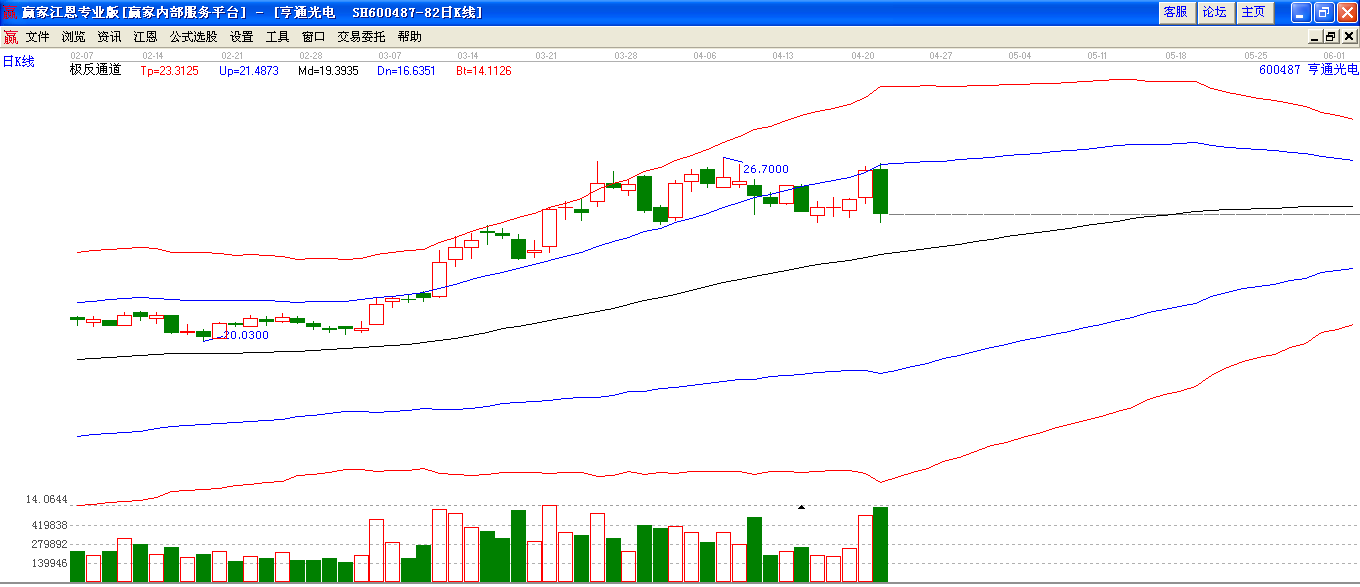Image resolution: width=1360 pixels, height=587 pixels.
Task: Minimize the main application window
Action: pos(1300,12)
